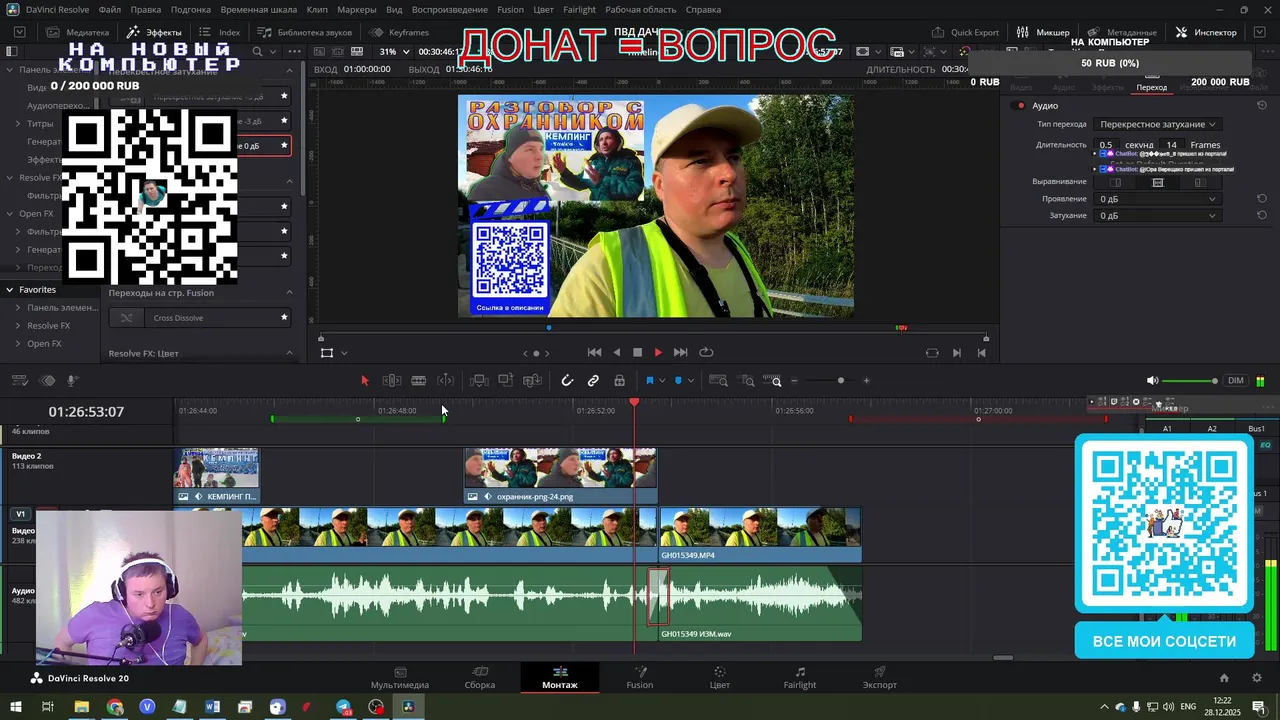
Task: Select the охранник-png-24.png clip on timeline
Action: [560, 475]
